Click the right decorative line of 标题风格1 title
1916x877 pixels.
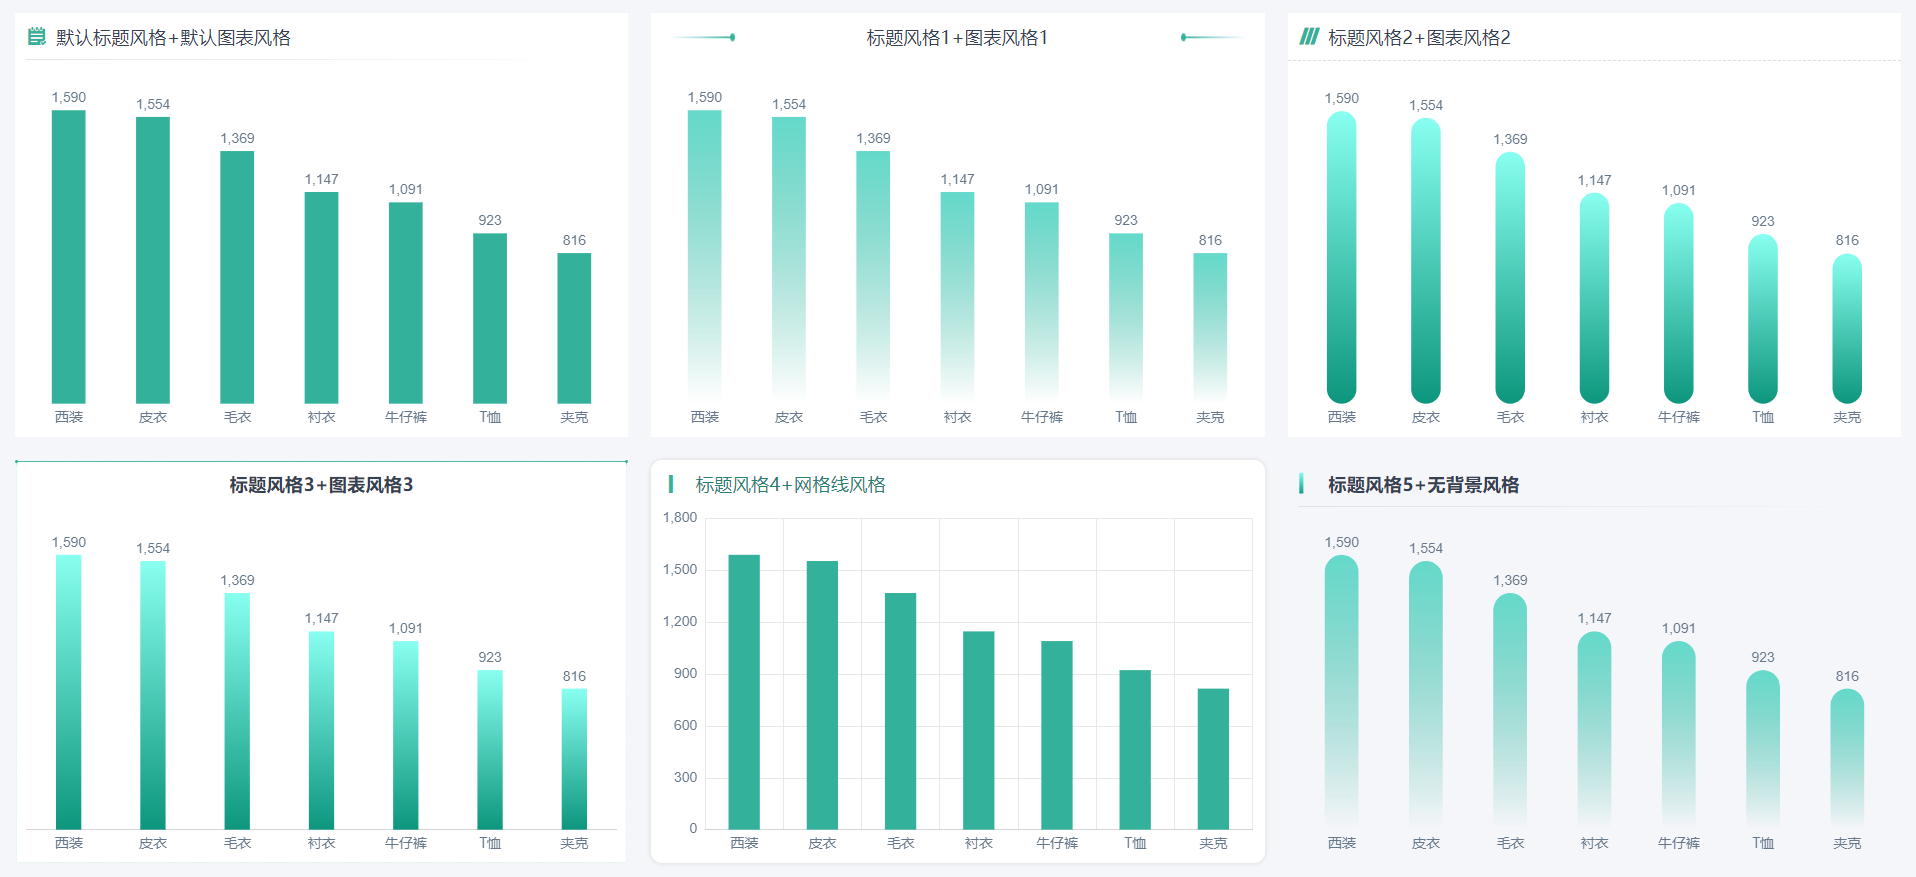tap(1212, 37)
